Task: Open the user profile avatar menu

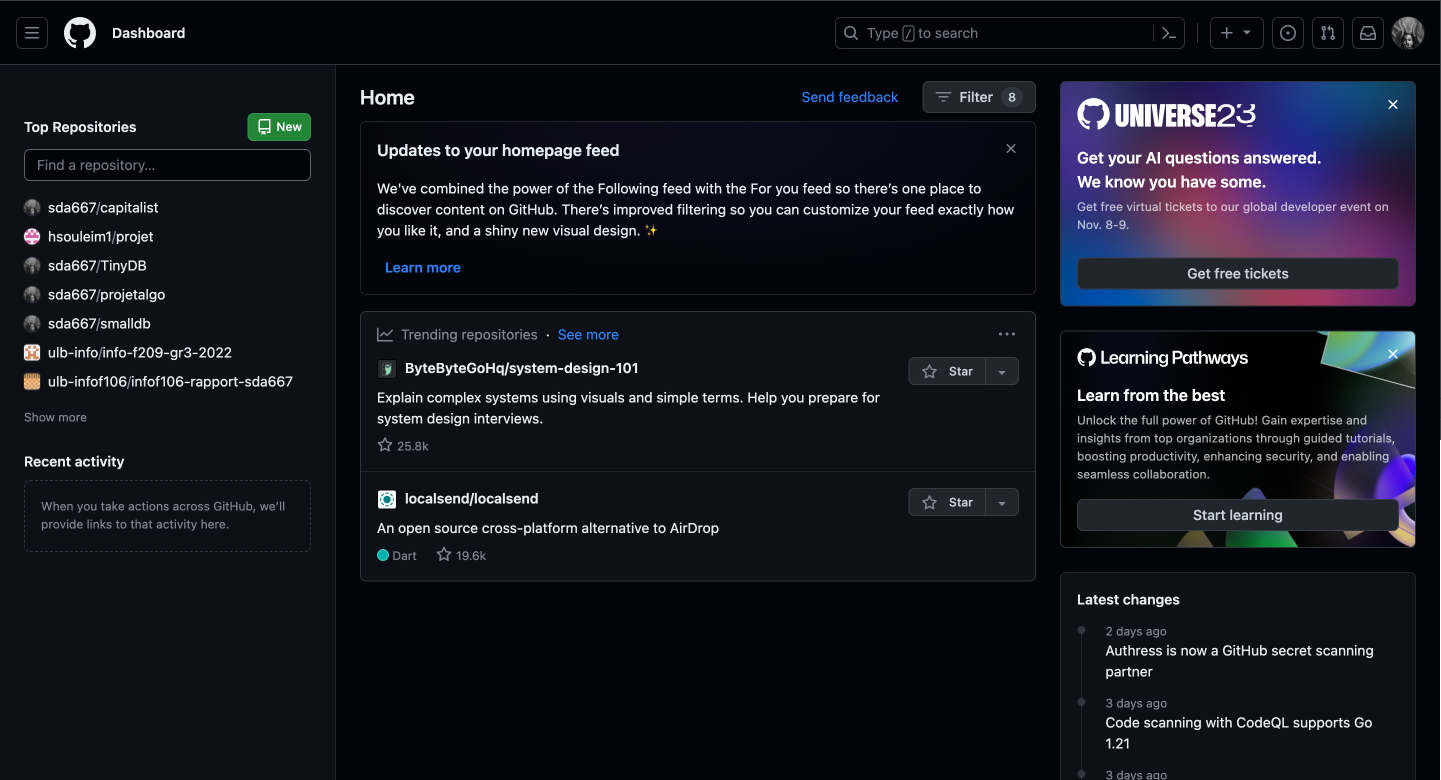Action: point(1408,33)
